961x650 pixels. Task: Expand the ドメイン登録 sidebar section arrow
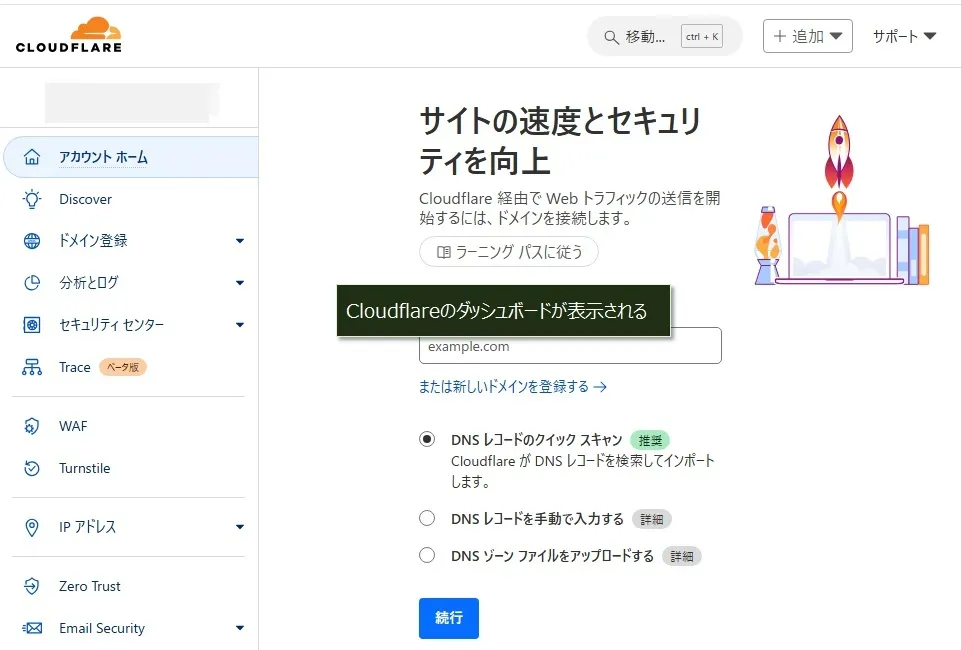point(240,241)
